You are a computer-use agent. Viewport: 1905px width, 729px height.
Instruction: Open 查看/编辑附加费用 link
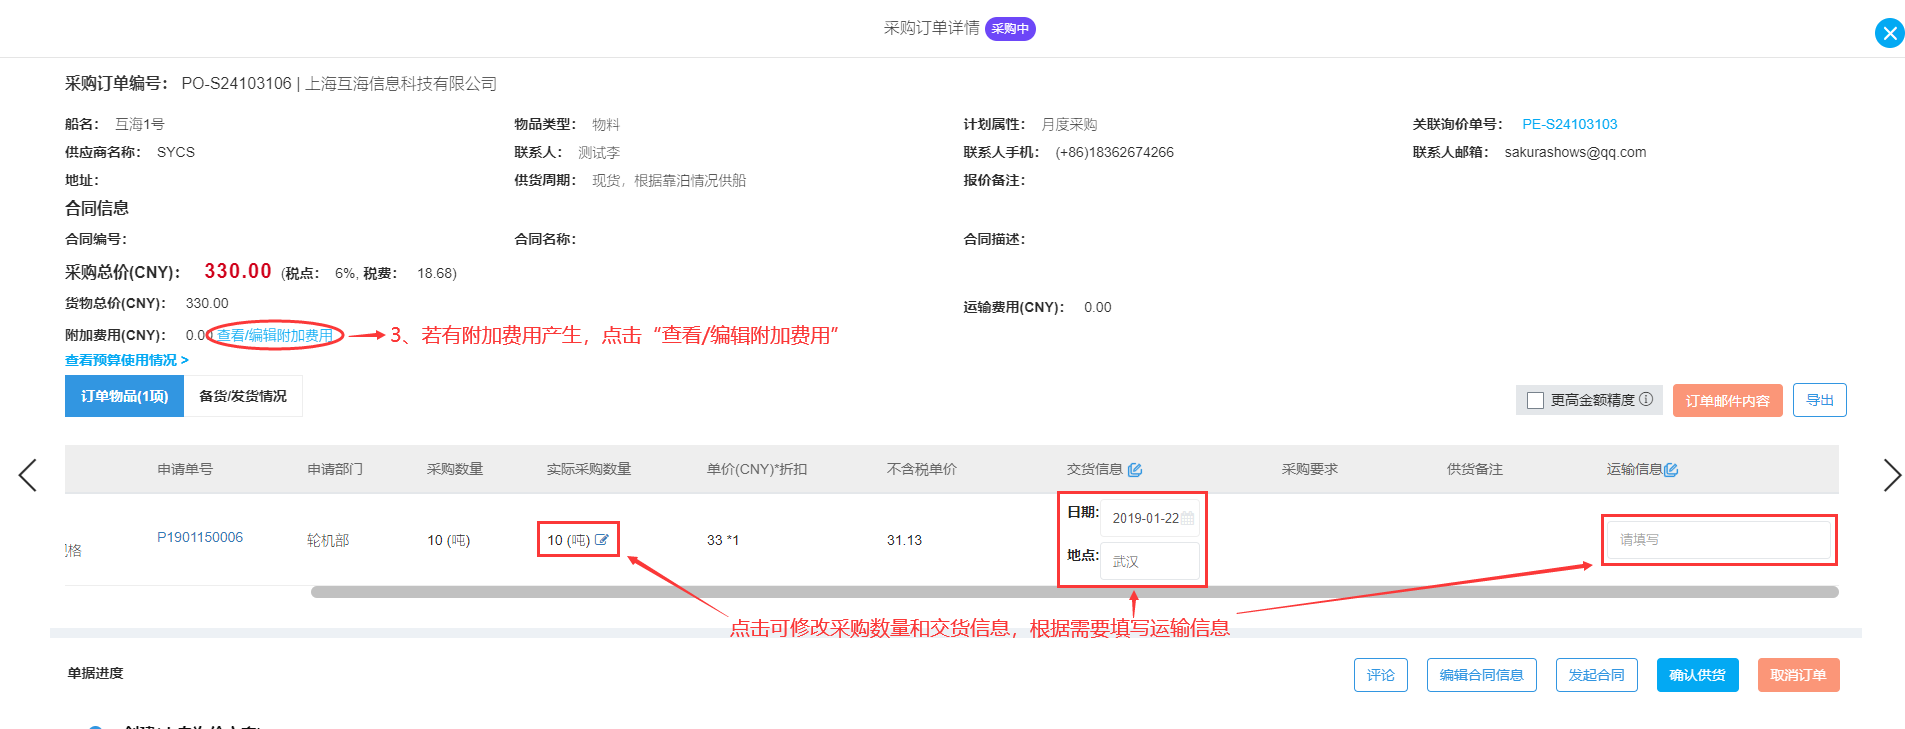click(275, 335)
